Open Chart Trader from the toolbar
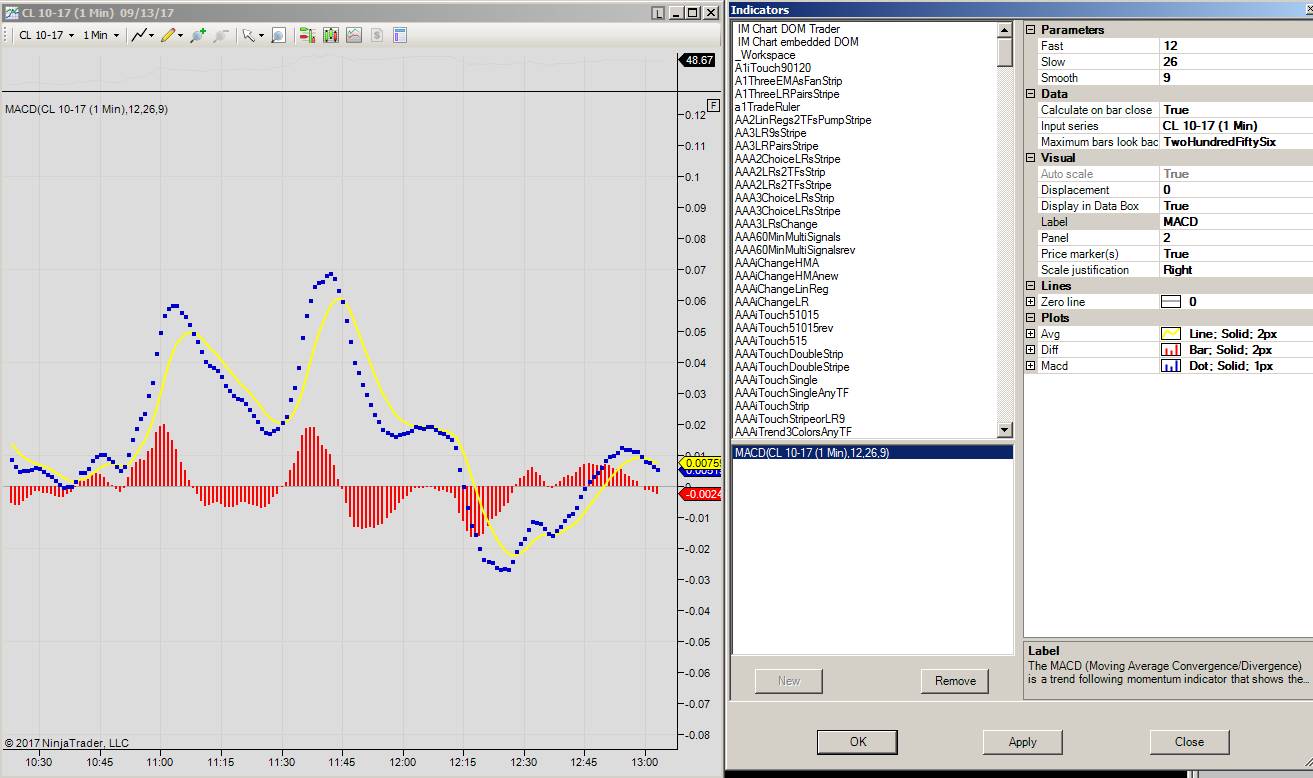The height and width of the screenshot is (778, 1313). click(306, 35)
